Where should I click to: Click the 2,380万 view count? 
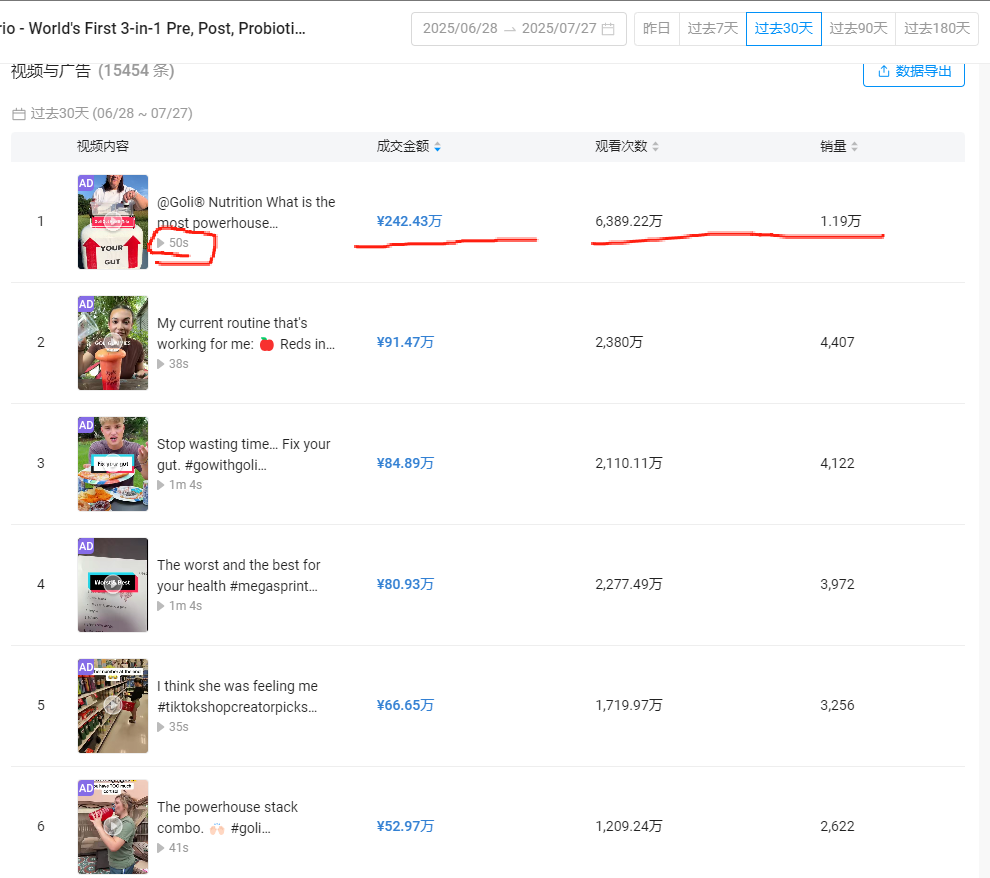pyautogui.click(x=619, y=343)
